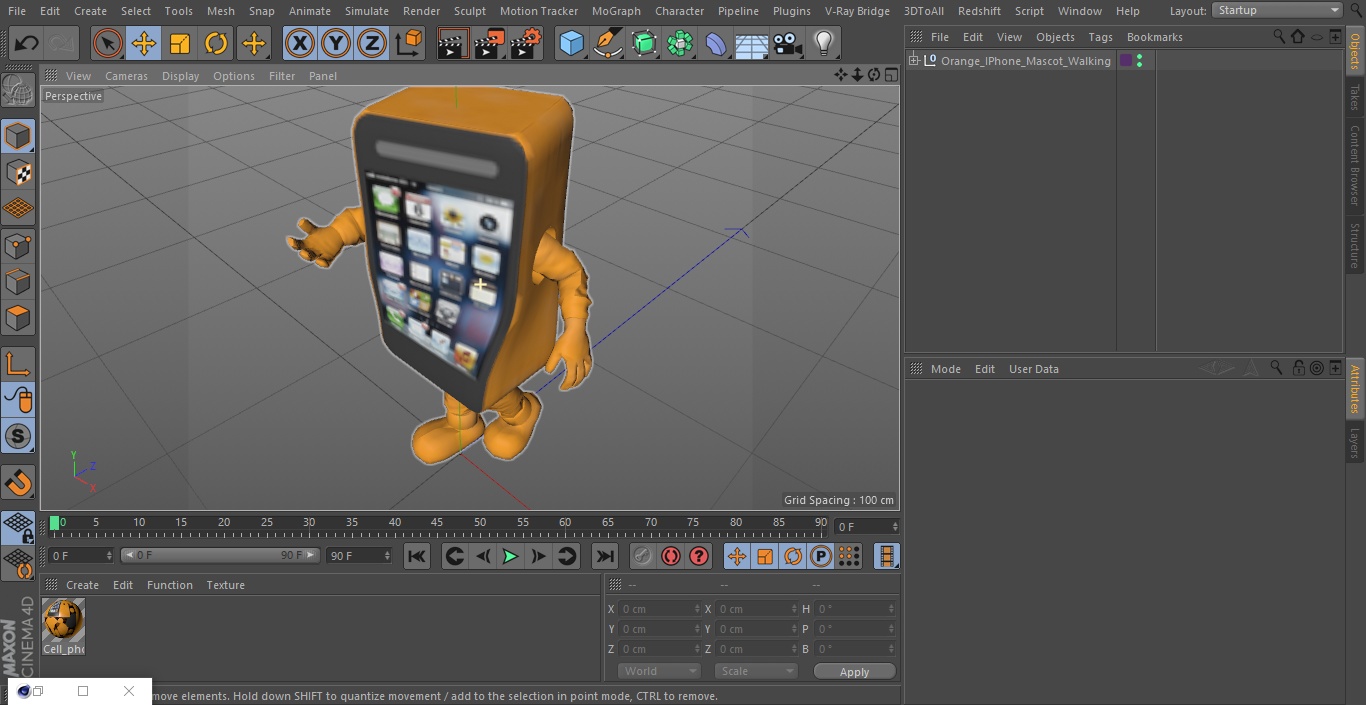Click the H rotation stepper arrows

[892, 608]
